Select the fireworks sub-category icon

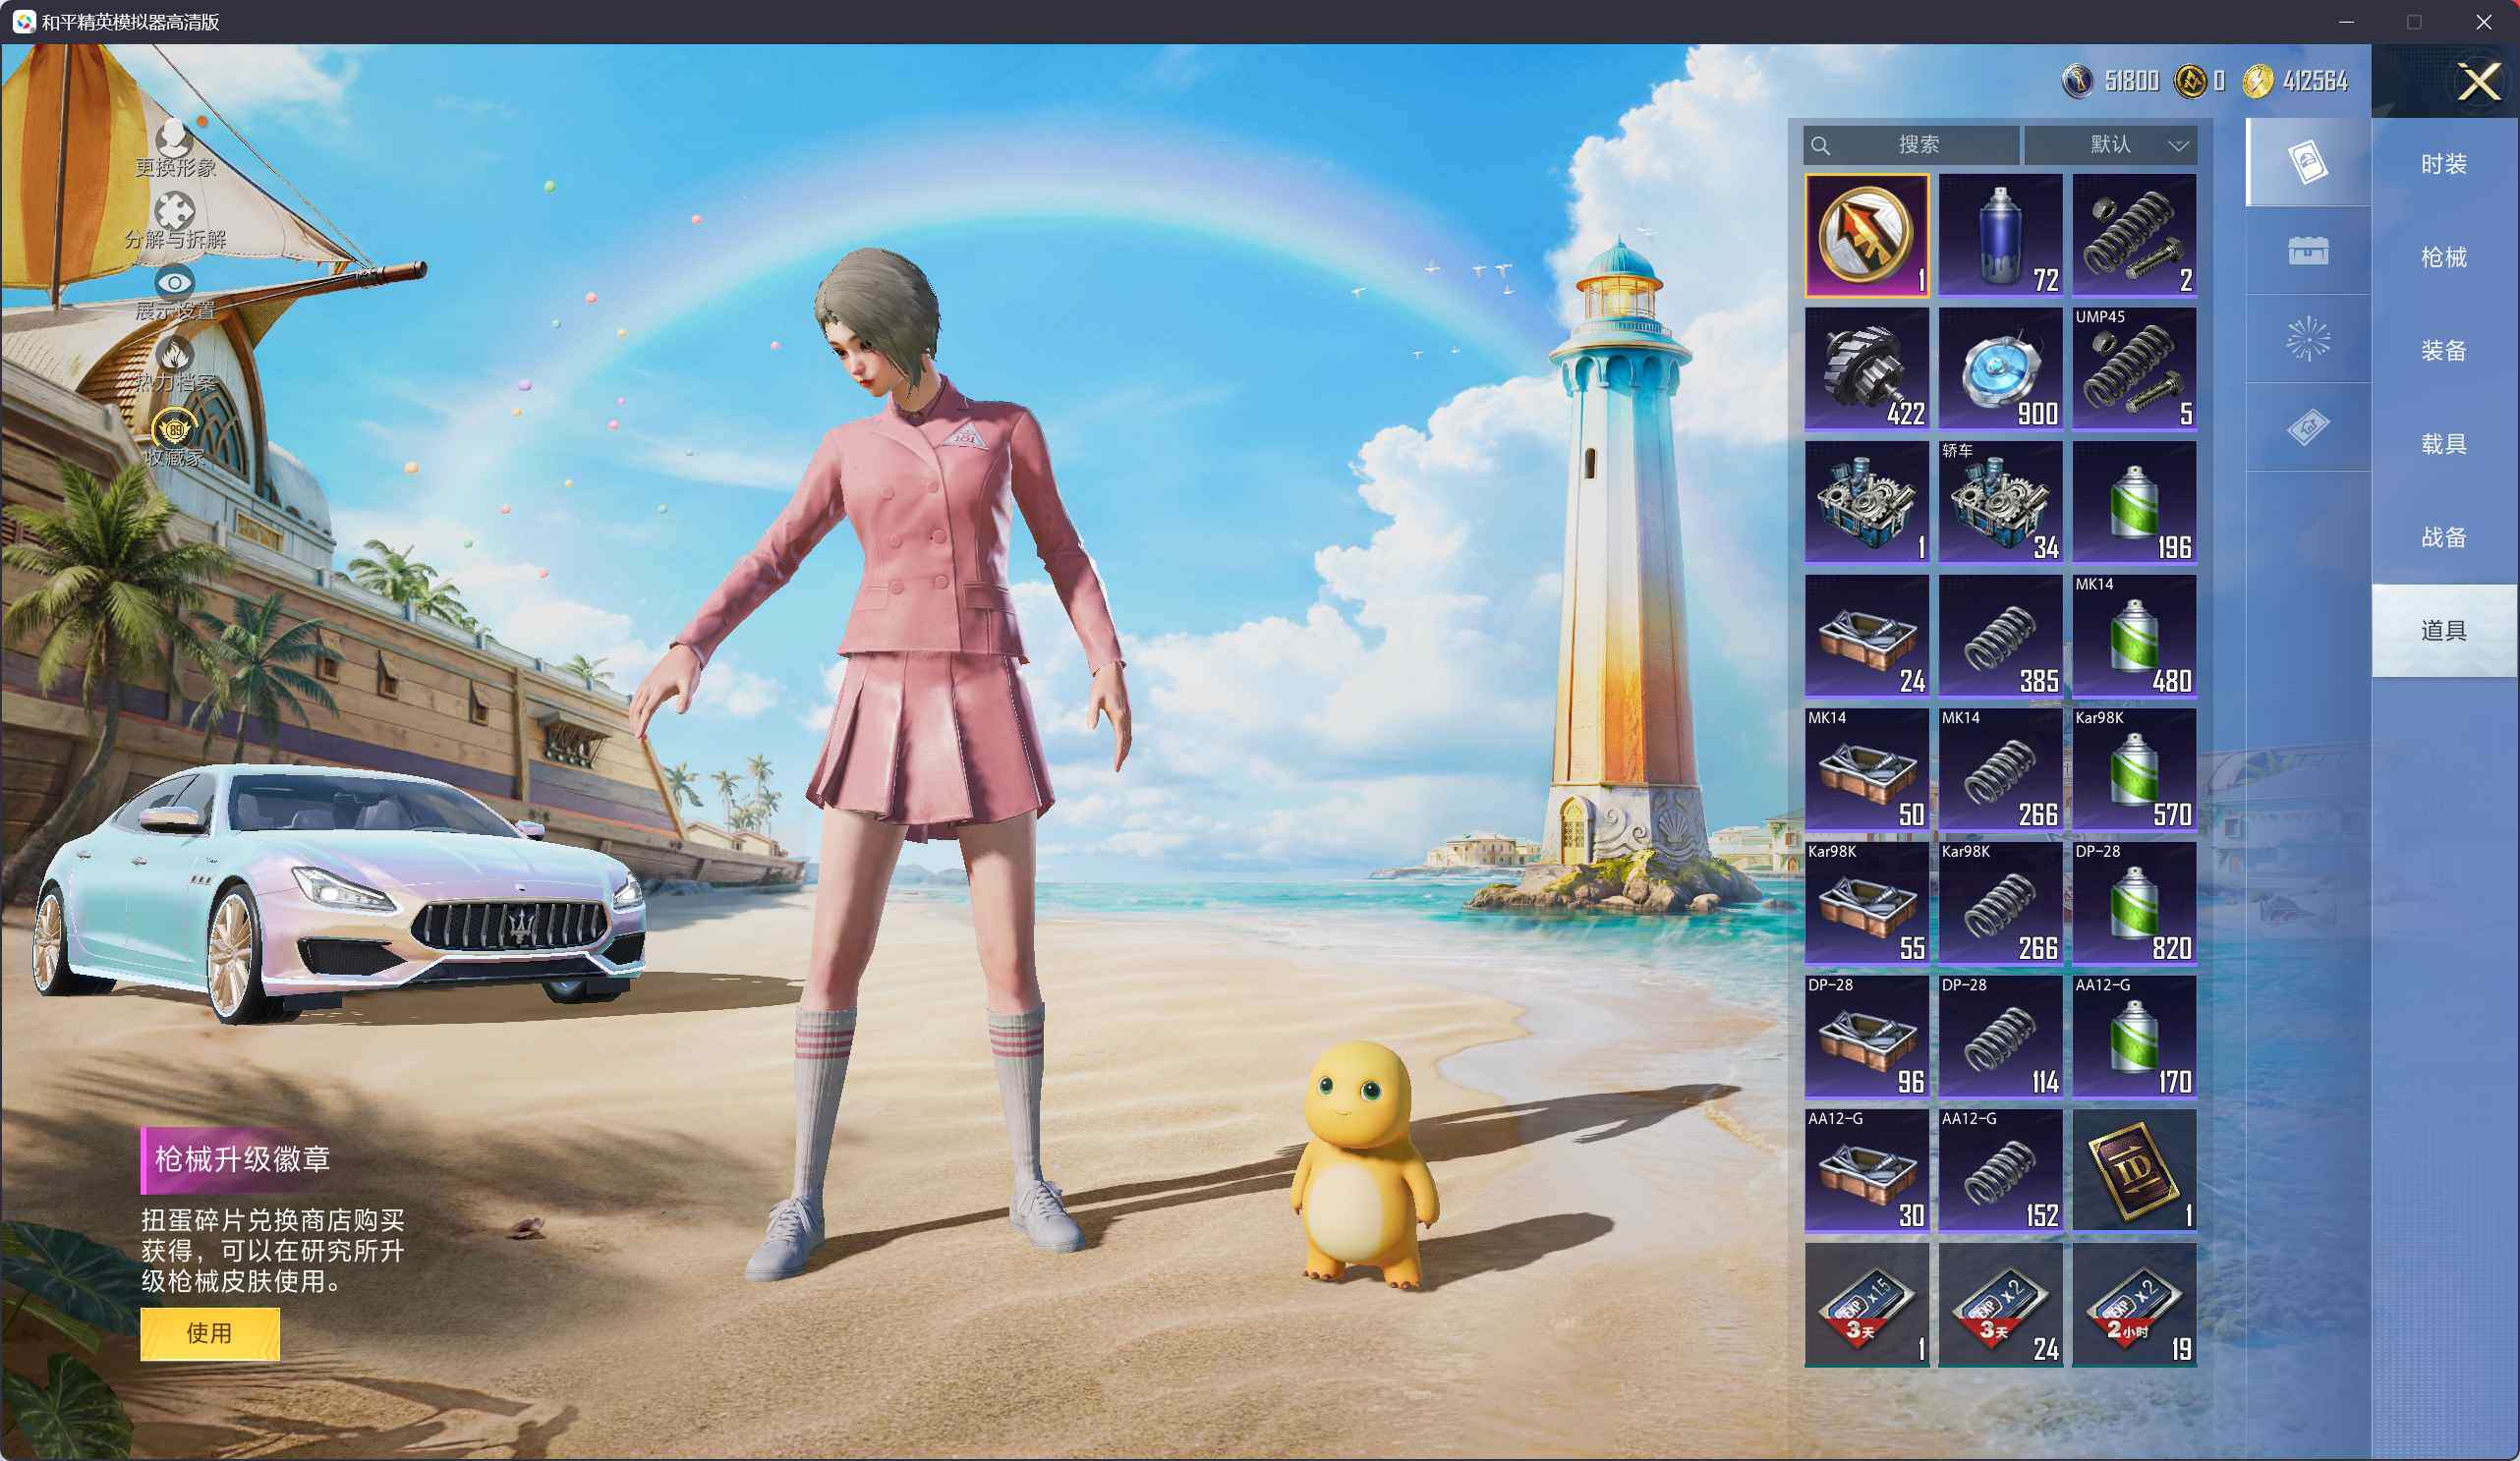pyautogui.click(x=2308, y=339)
